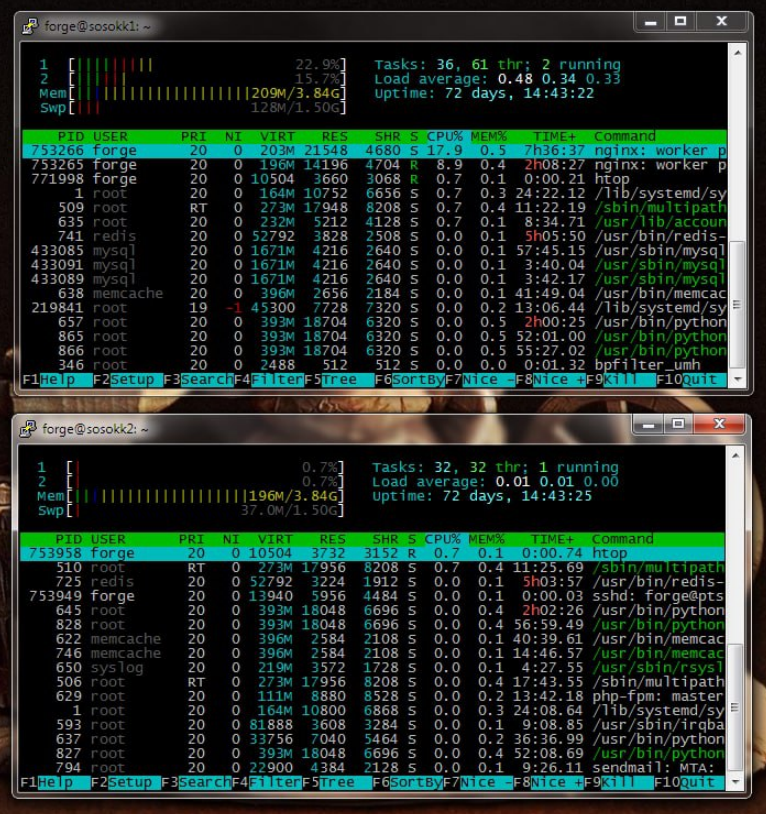Click PuTTY icon in sosokk1 title bar
This screenshot has height=814, width=766.
point(31,25)
